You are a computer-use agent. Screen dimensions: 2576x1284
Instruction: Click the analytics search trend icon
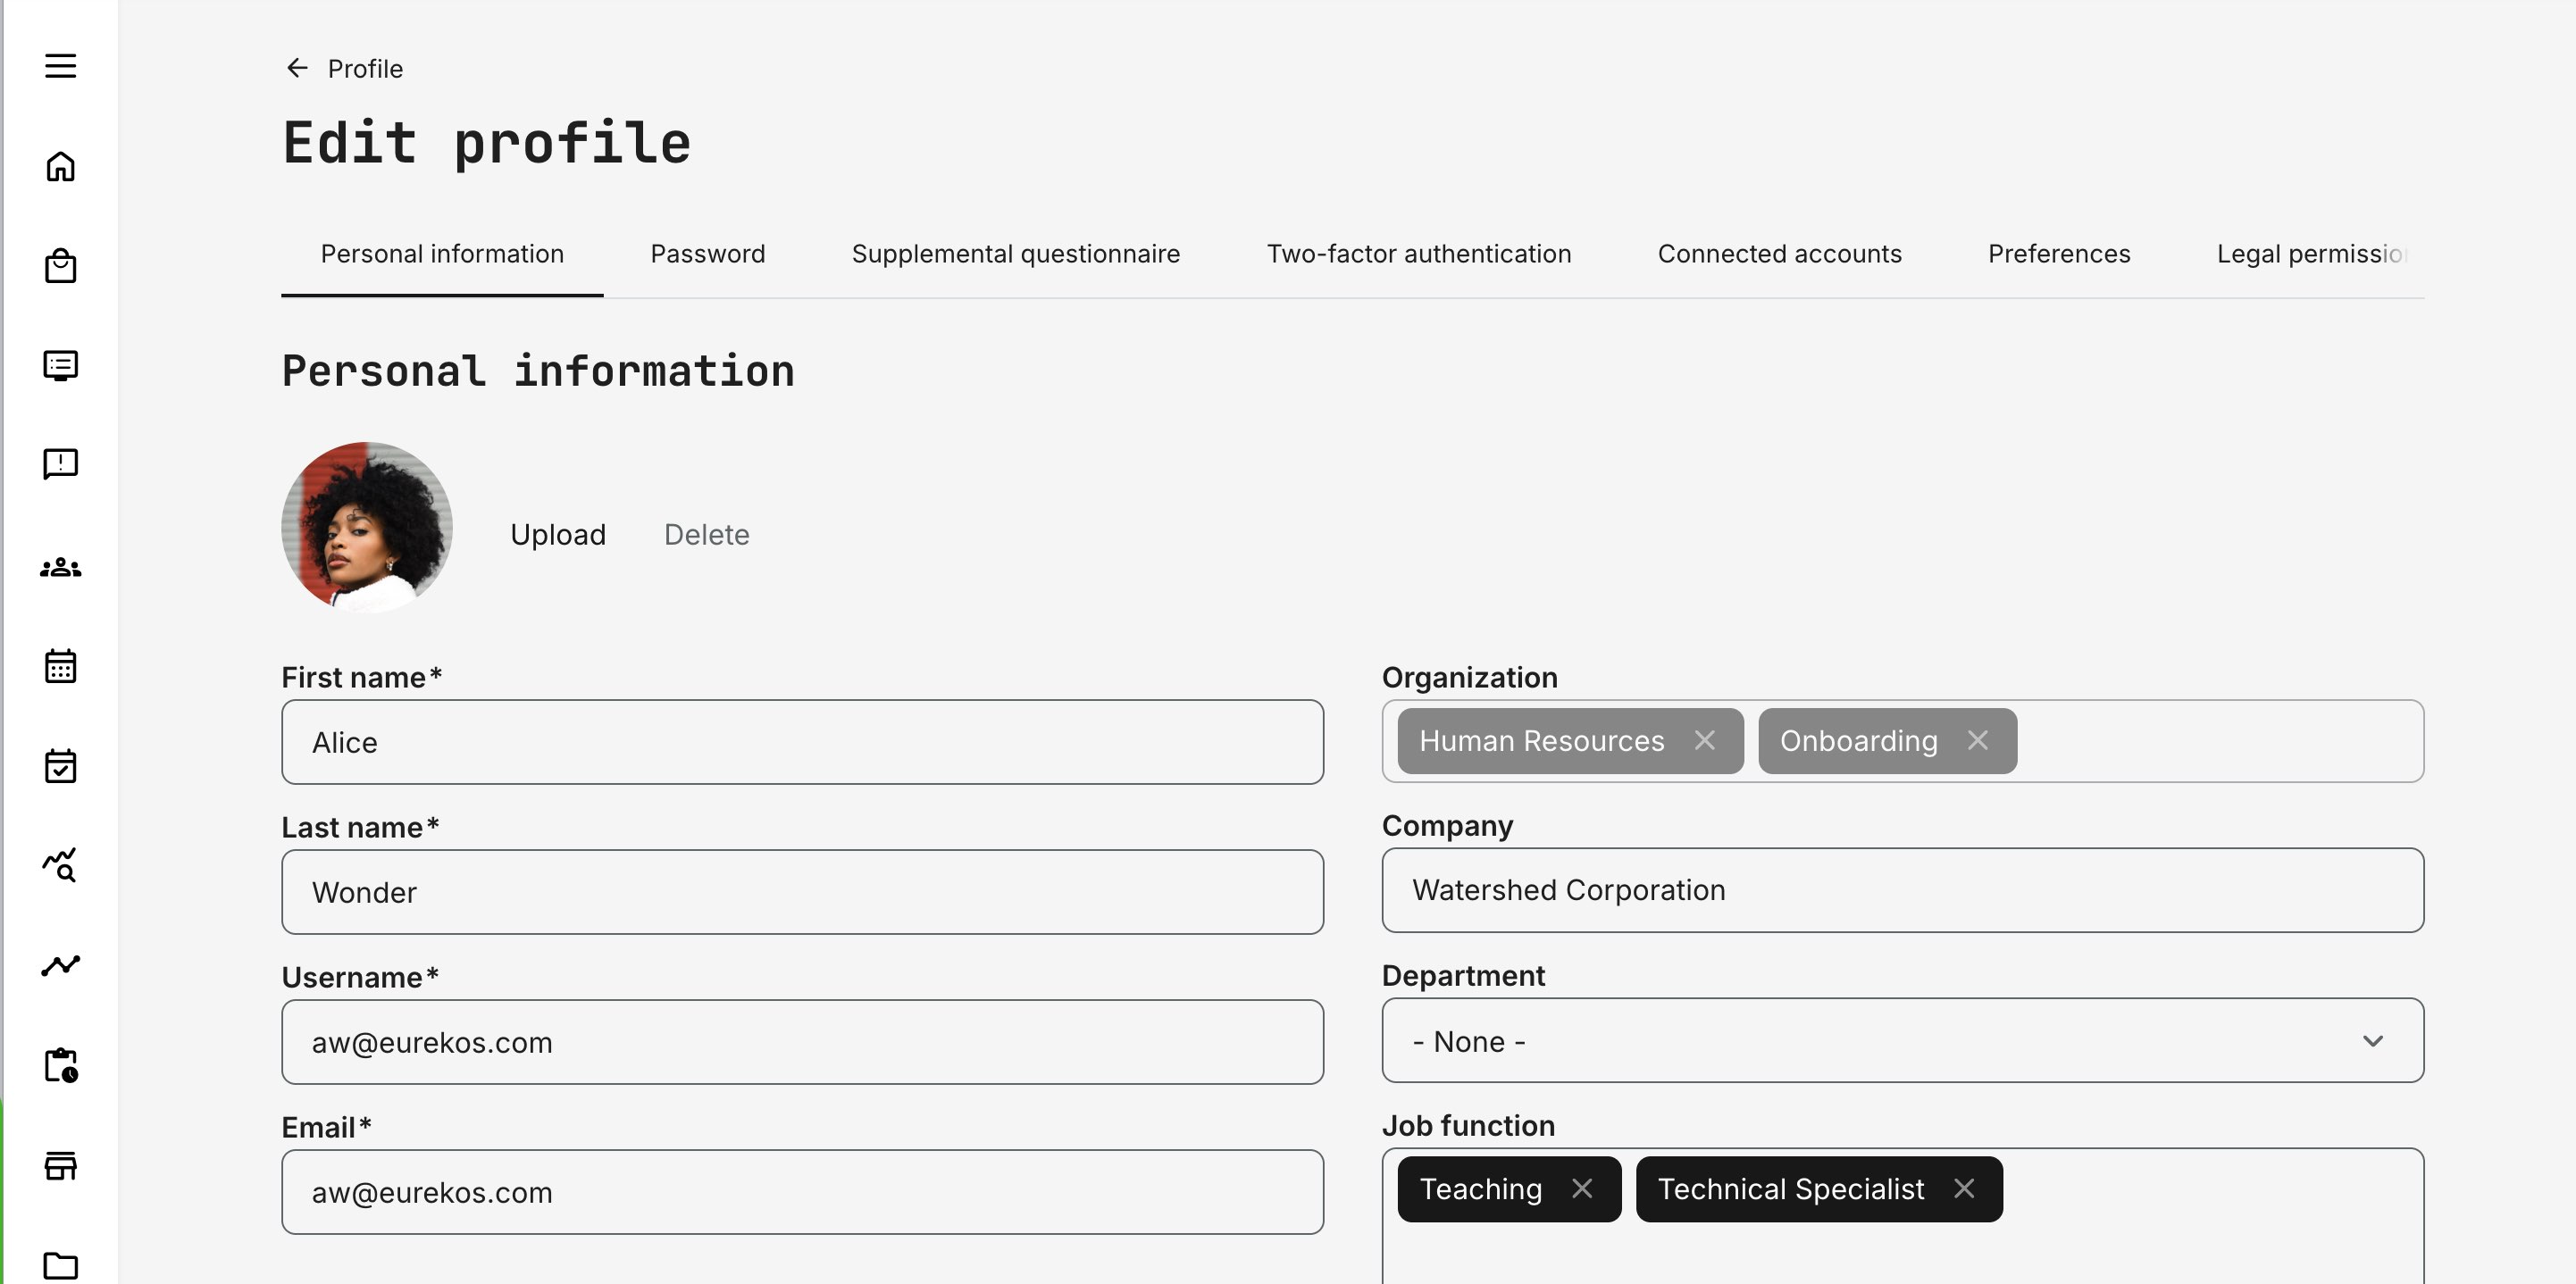[x=61, y=865]
